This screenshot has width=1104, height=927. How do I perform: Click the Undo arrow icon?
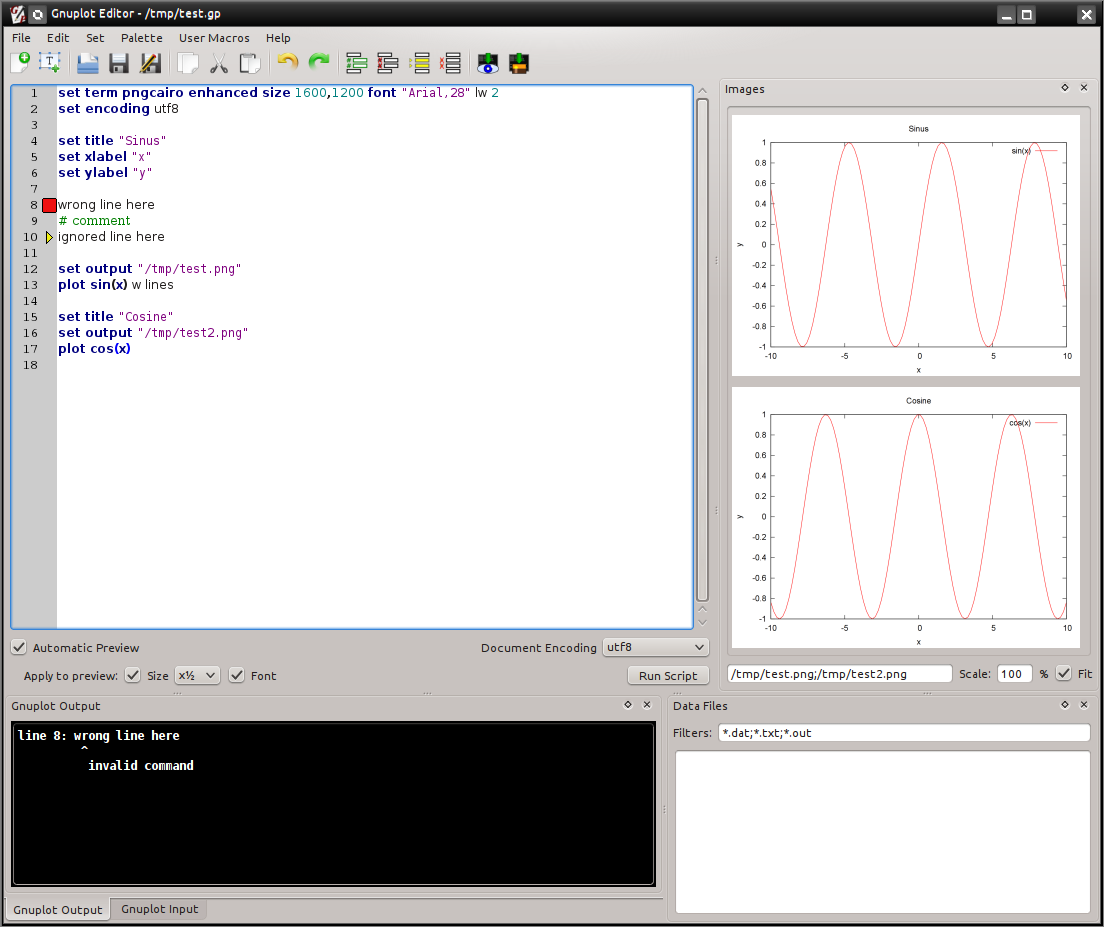[x=287, y=63]
